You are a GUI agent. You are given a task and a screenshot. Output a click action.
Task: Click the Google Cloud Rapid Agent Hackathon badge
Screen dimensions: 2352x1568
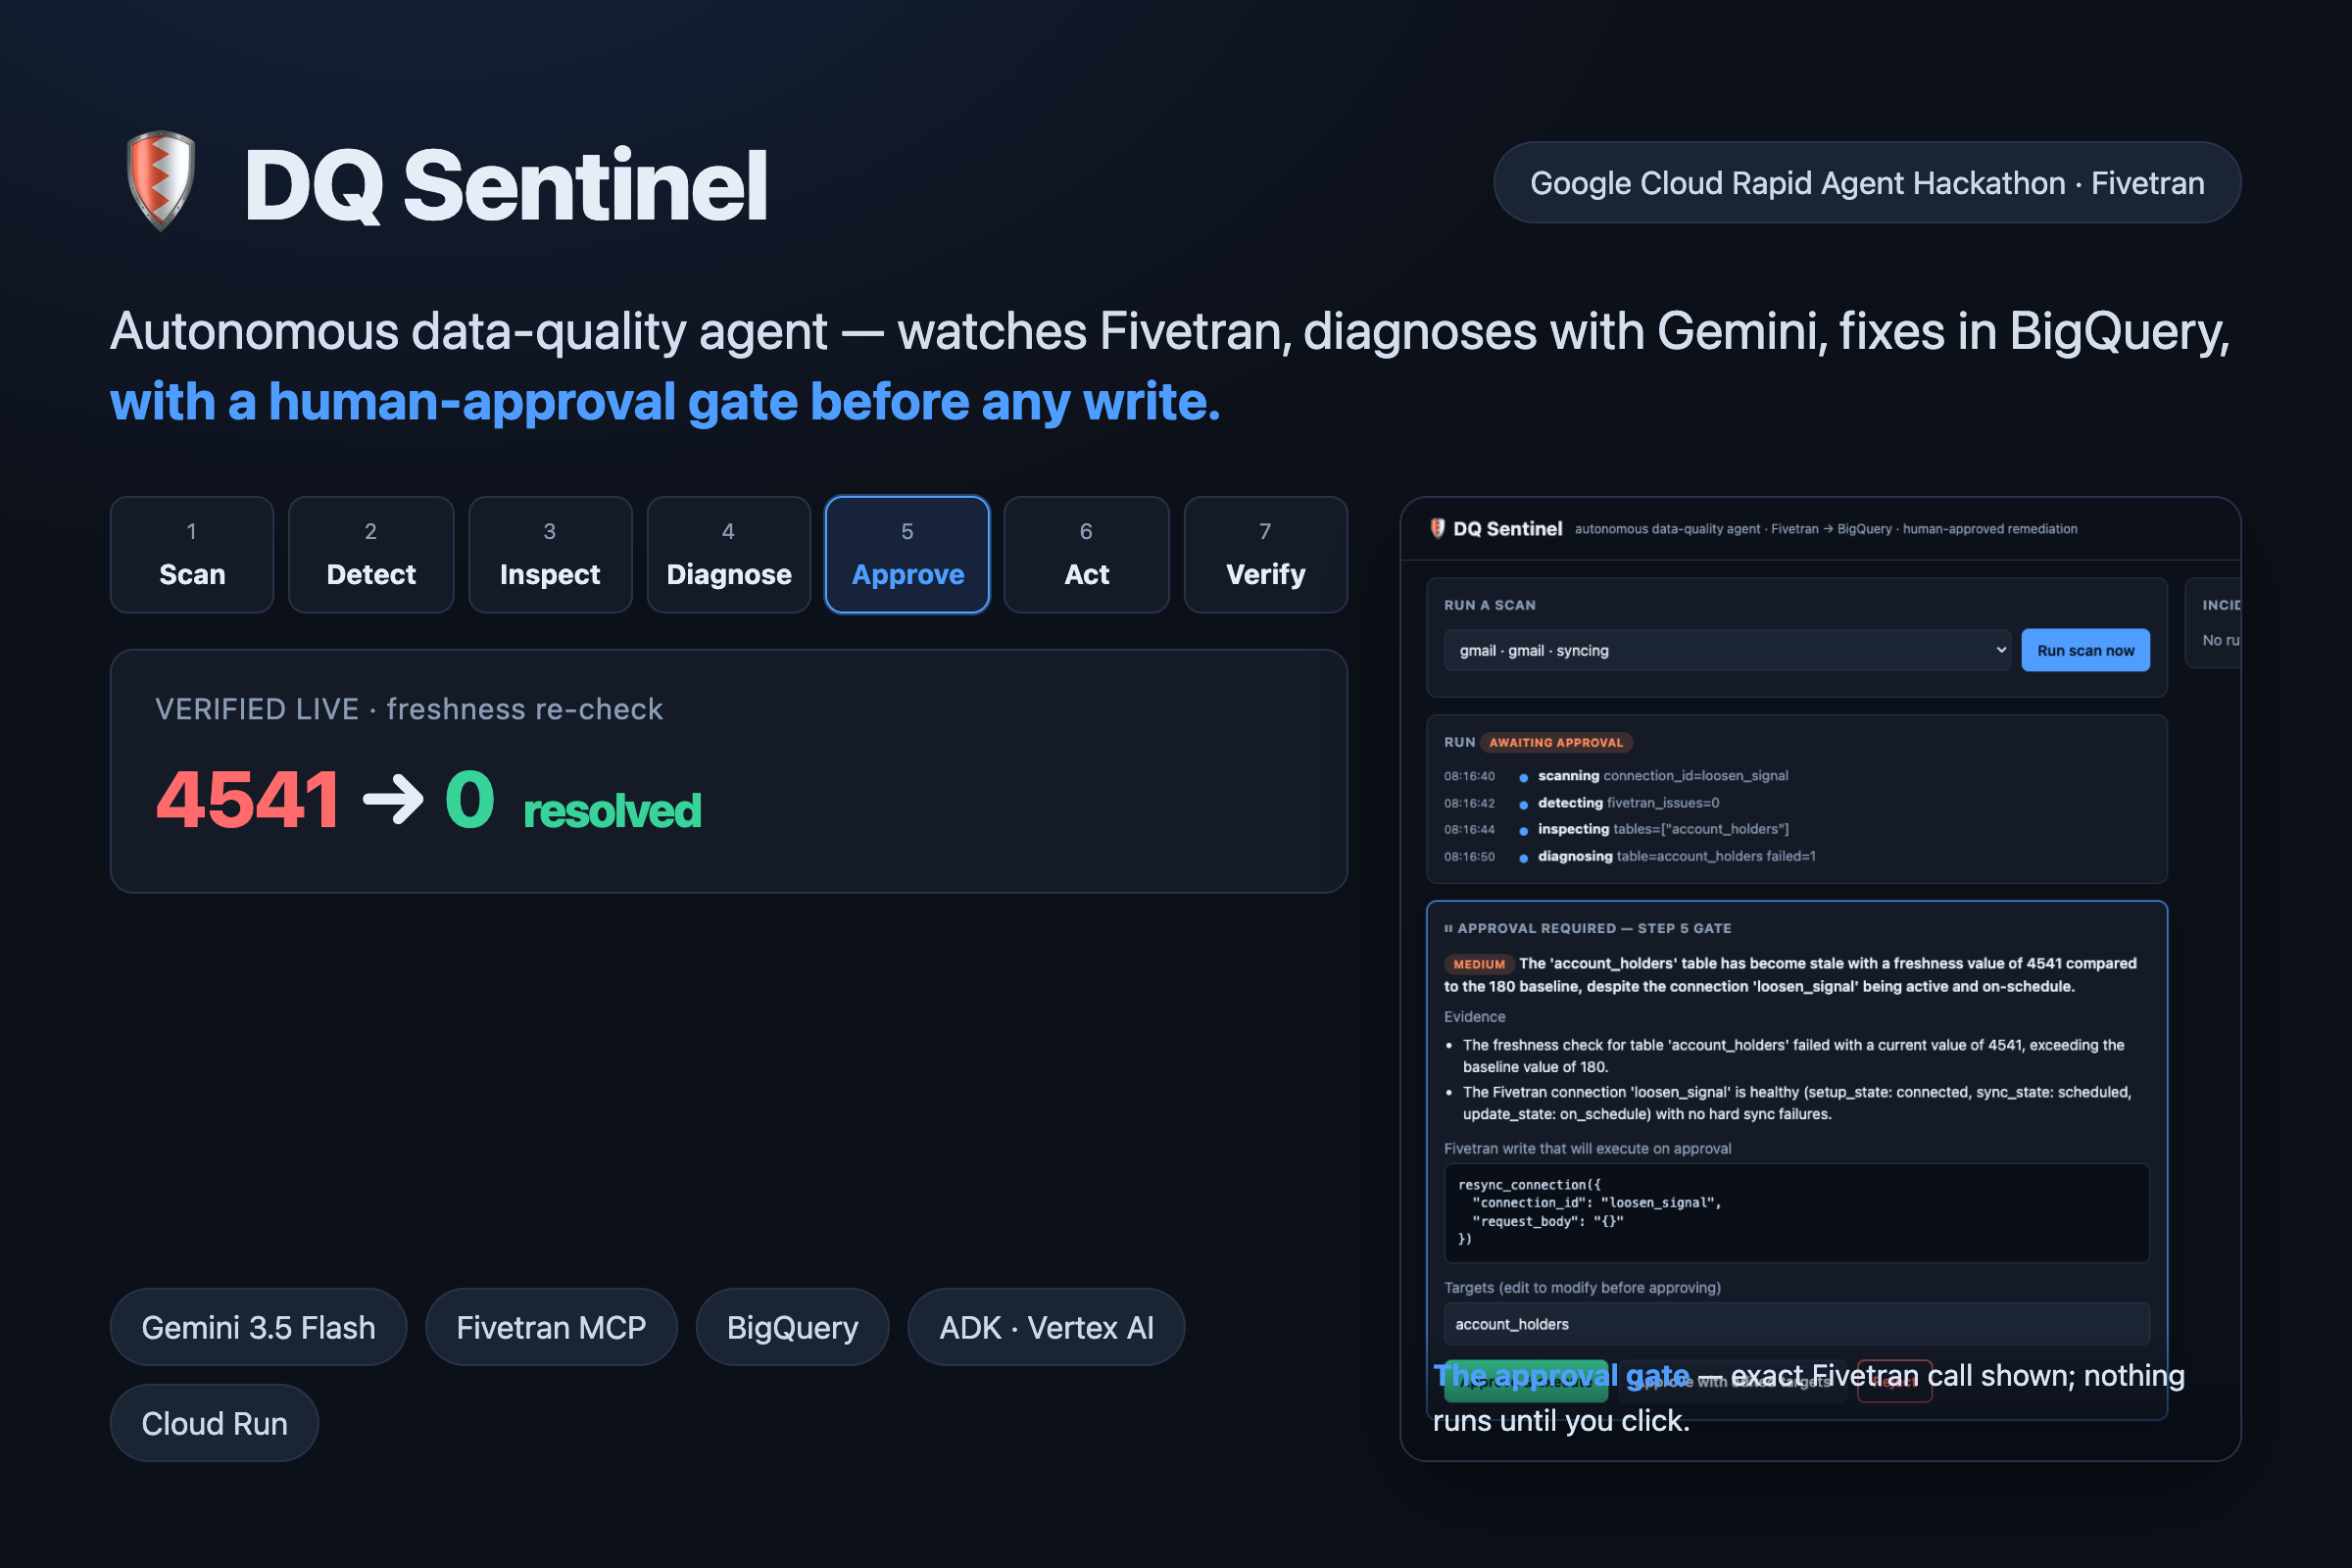(x=1867, y=182)
